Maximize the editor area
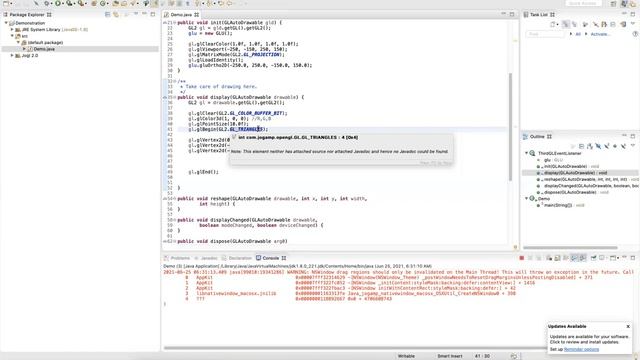The image size is (640, 360). pos(512,14)
